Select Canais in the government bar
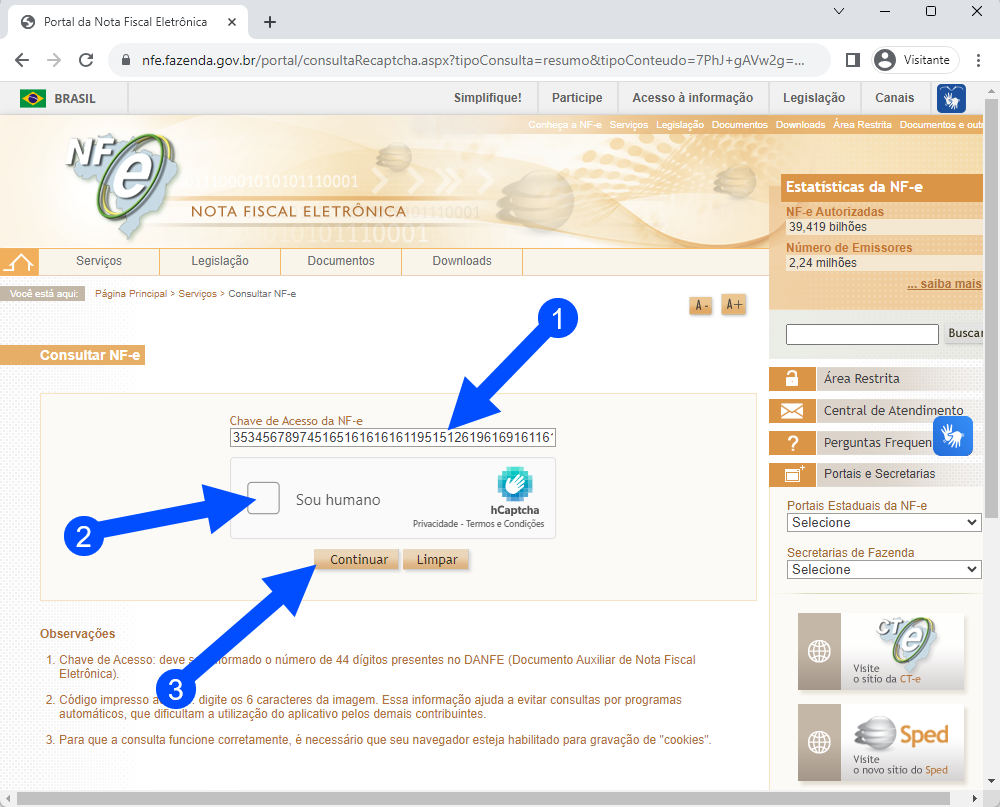Image resolution: width=1000 pixels, height=807 pixels. tap(895, 98)
